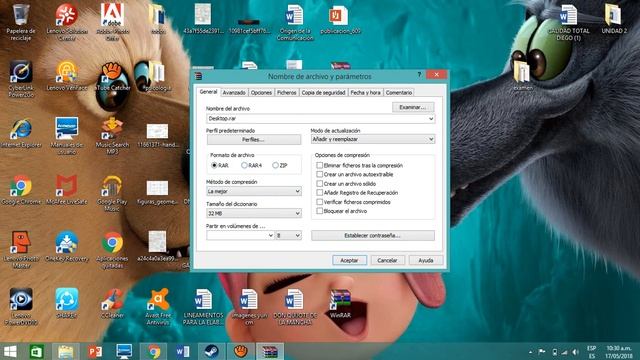This screenshot has width=640, height=360.
Task: Select the examen folder on desktop
Action: tap(522, 76)
